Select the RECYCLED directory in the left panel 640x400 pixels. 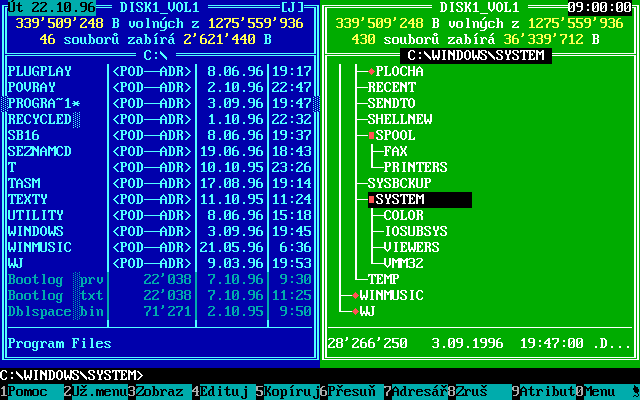point(40,119)
